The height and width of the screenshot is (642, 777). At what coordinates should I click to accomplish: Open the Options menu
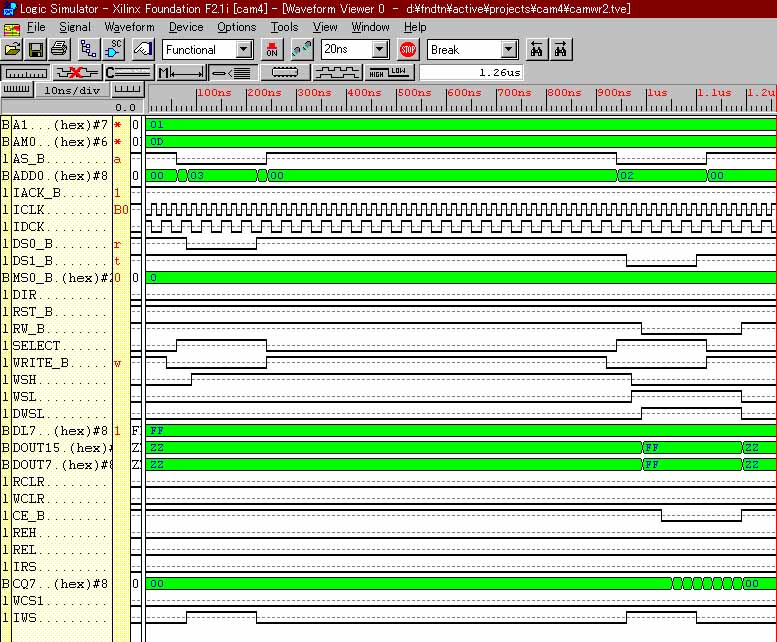(237, 27)
